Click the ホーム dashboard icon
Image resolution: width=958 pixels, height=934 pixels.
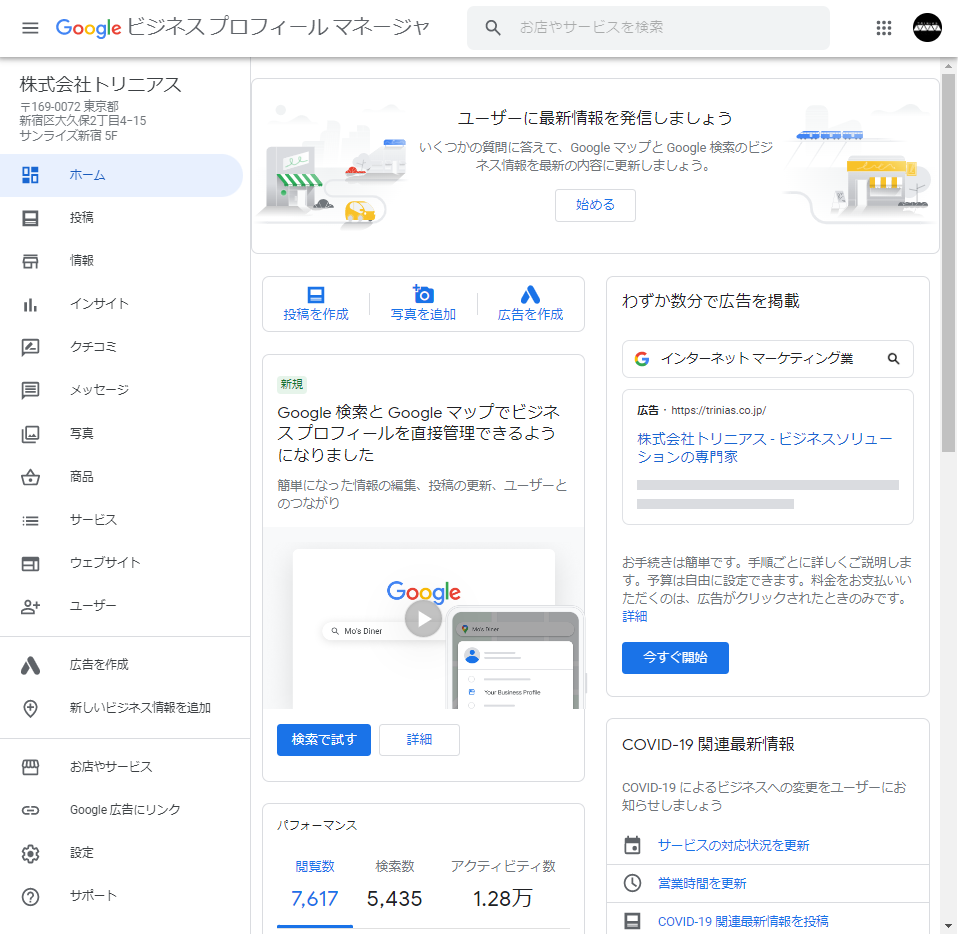(x=31, y=175)
